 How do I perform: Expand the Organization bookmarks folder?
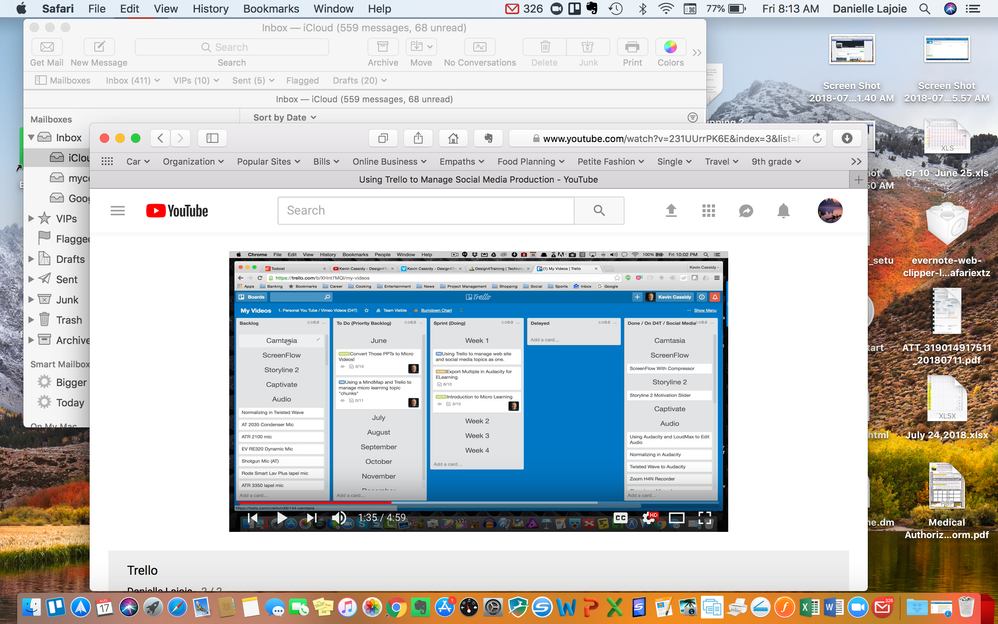coord(193,162)
